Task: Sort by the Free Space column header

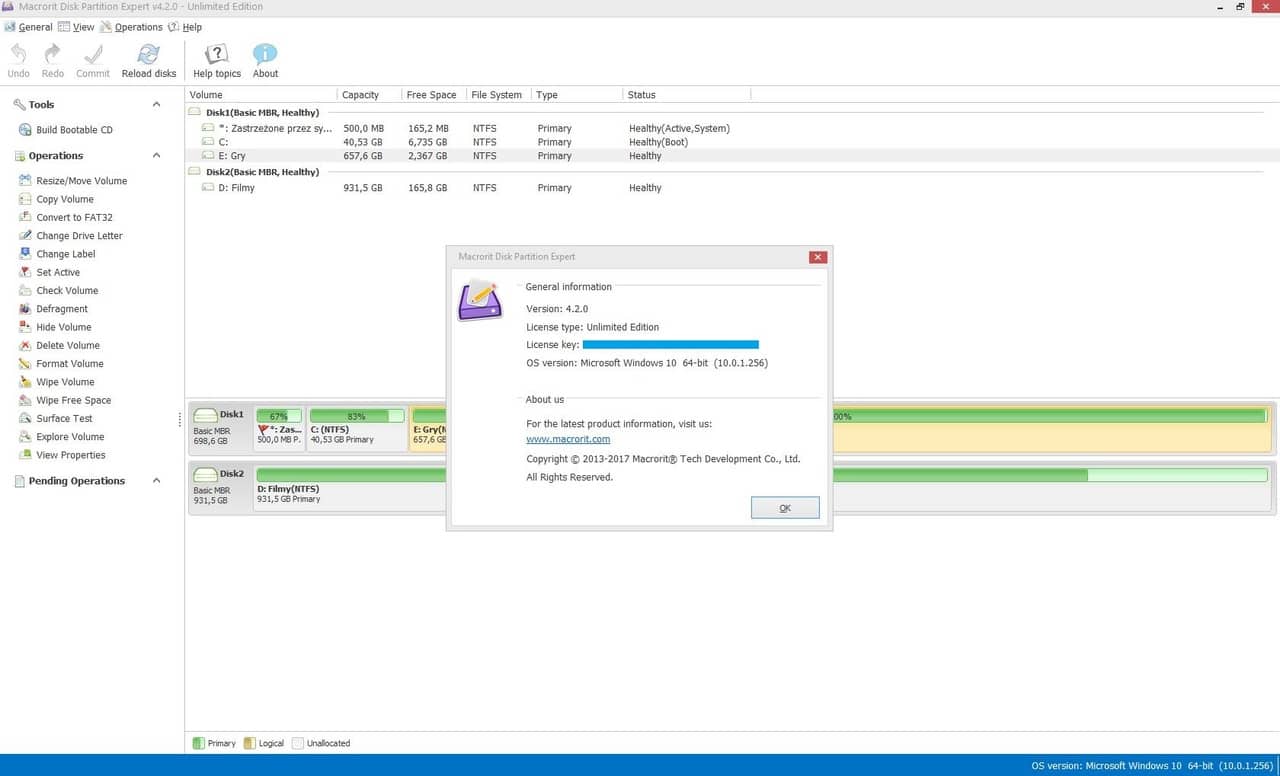Action: [433, 95]
